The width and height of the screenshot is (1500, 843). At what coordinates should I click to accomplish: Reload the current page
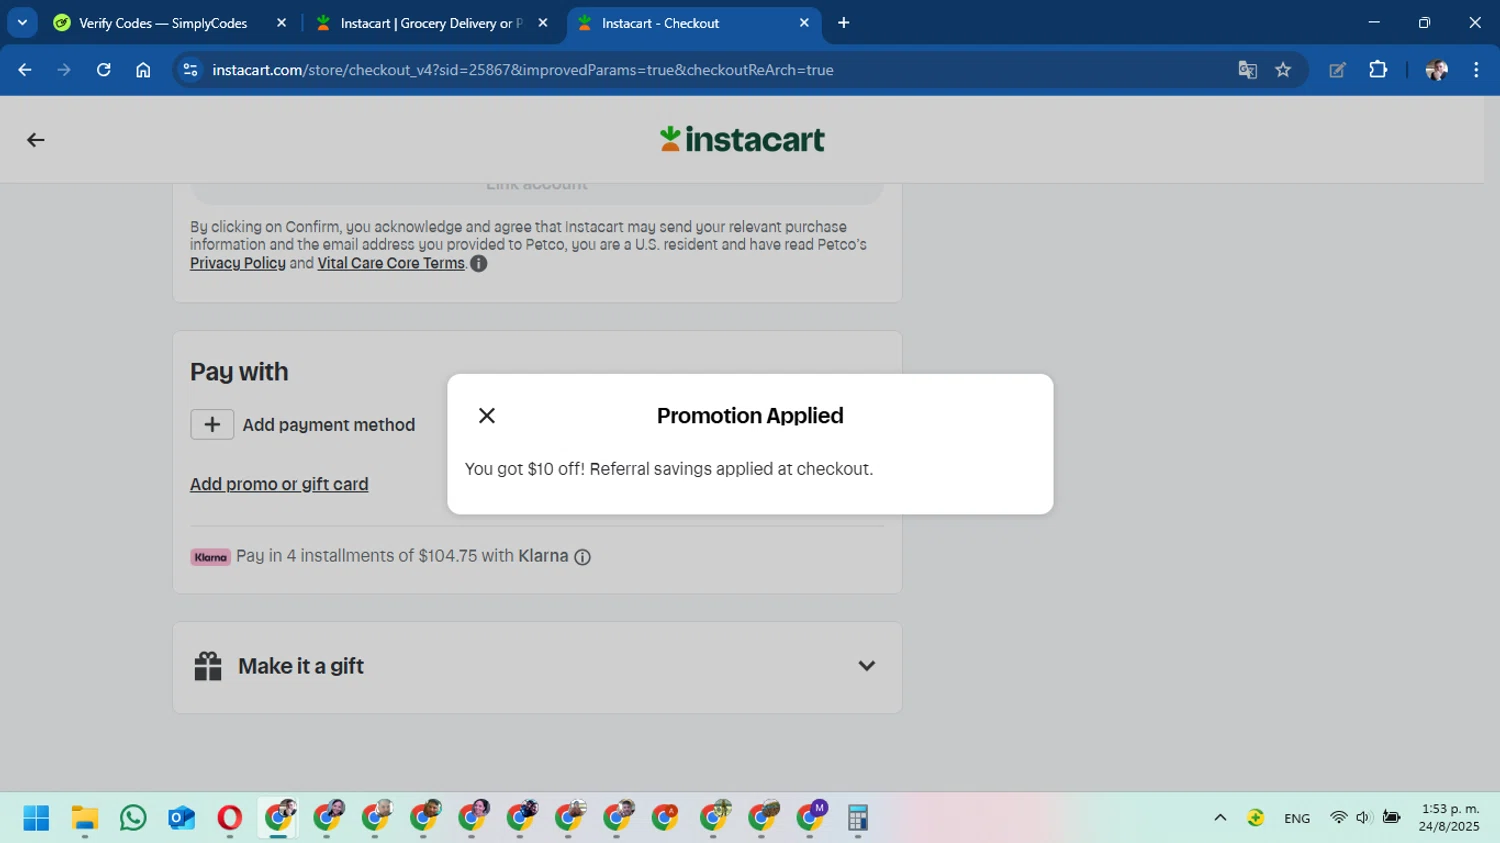pyautogui.click(x=103, y=70)
